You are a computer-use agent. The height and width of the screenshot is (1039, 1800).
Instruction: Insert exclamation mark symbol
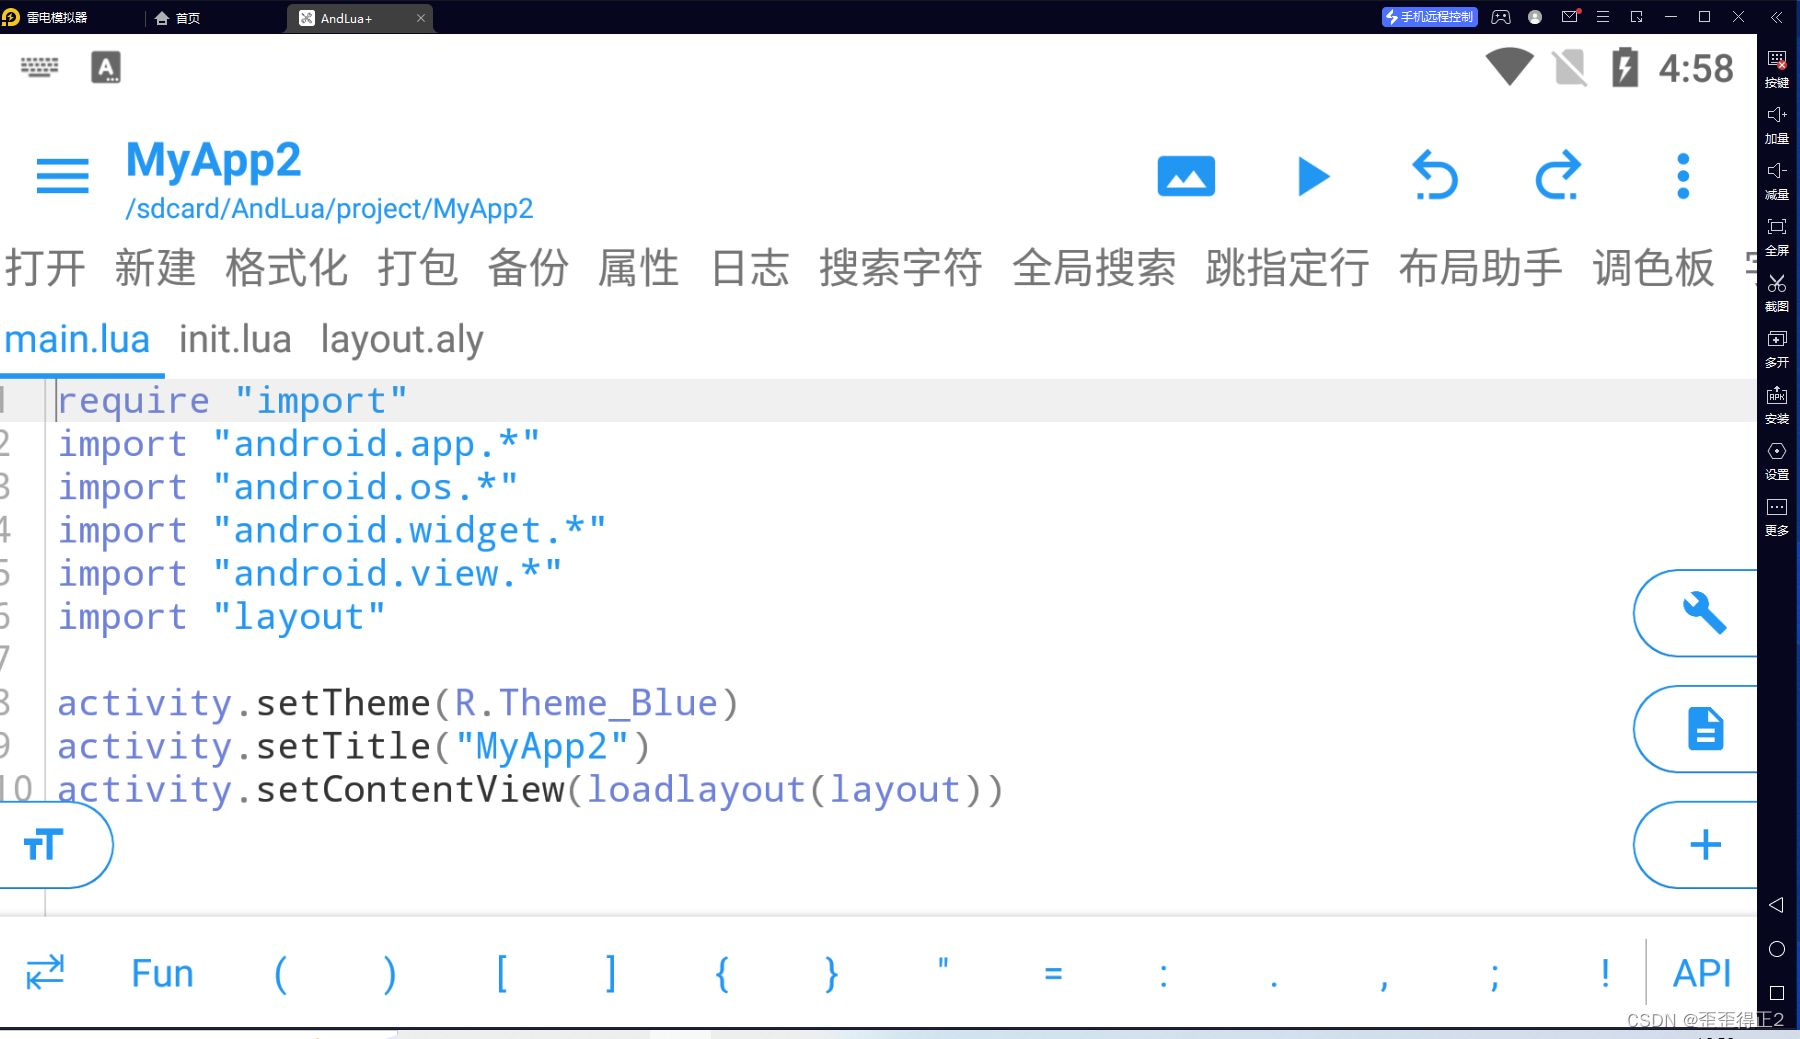tap(1605, 973)
